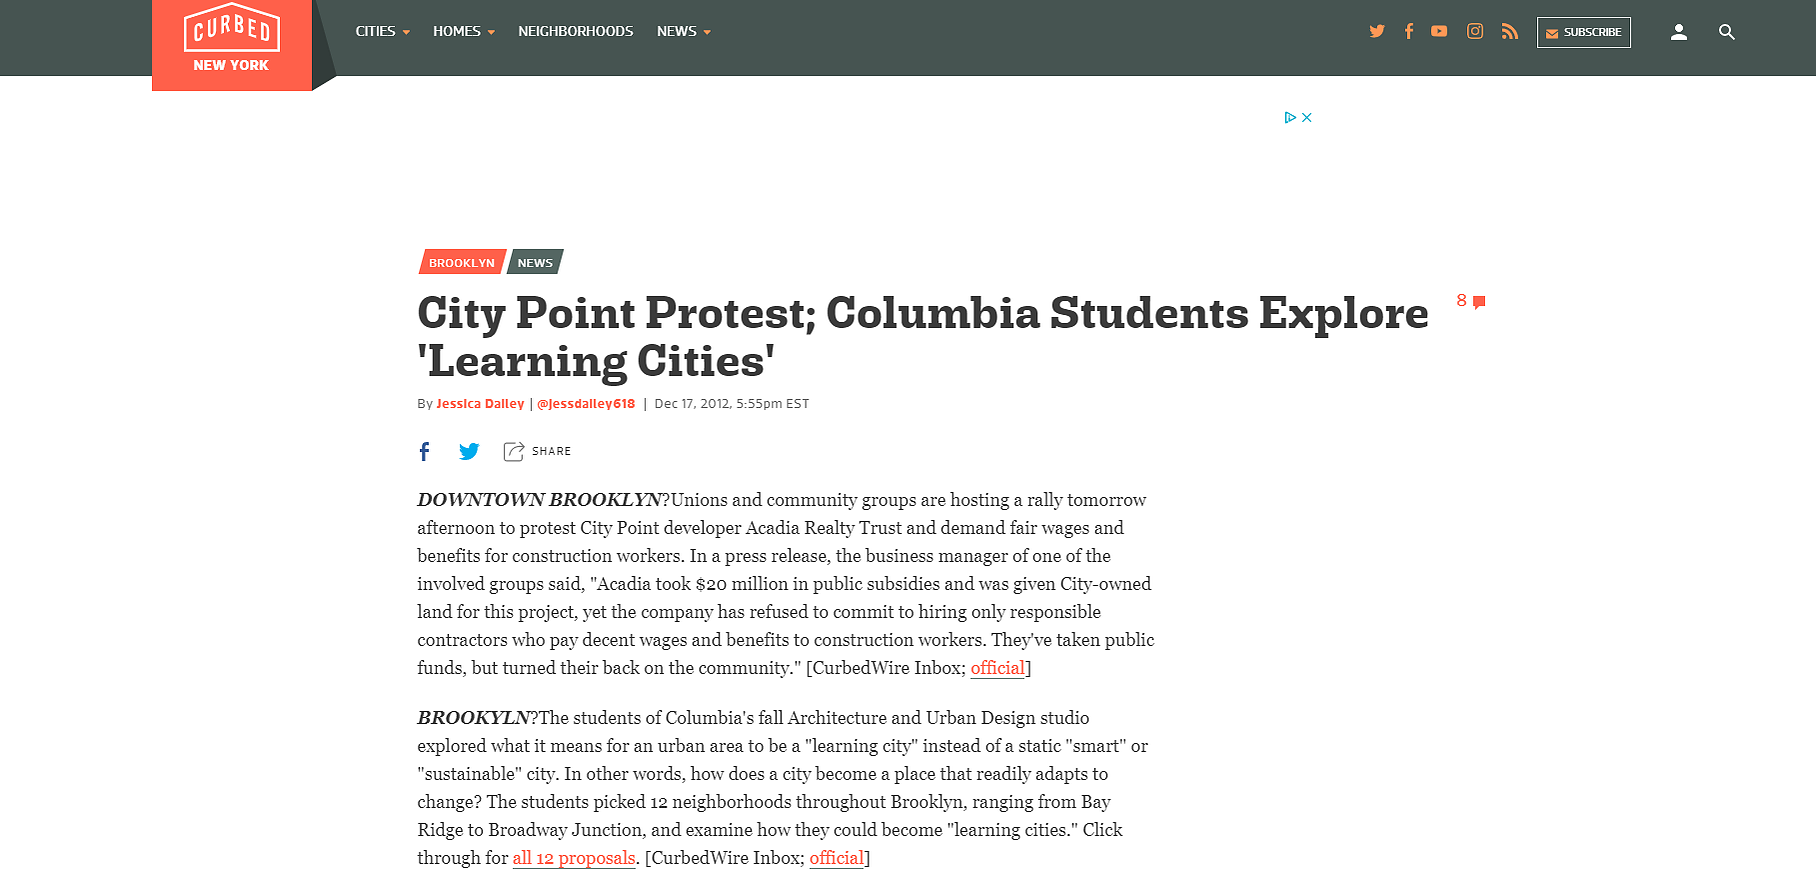1816x889 pixels.
Task: Open the 'all 12 proposals' link
Action: [574, 858]
